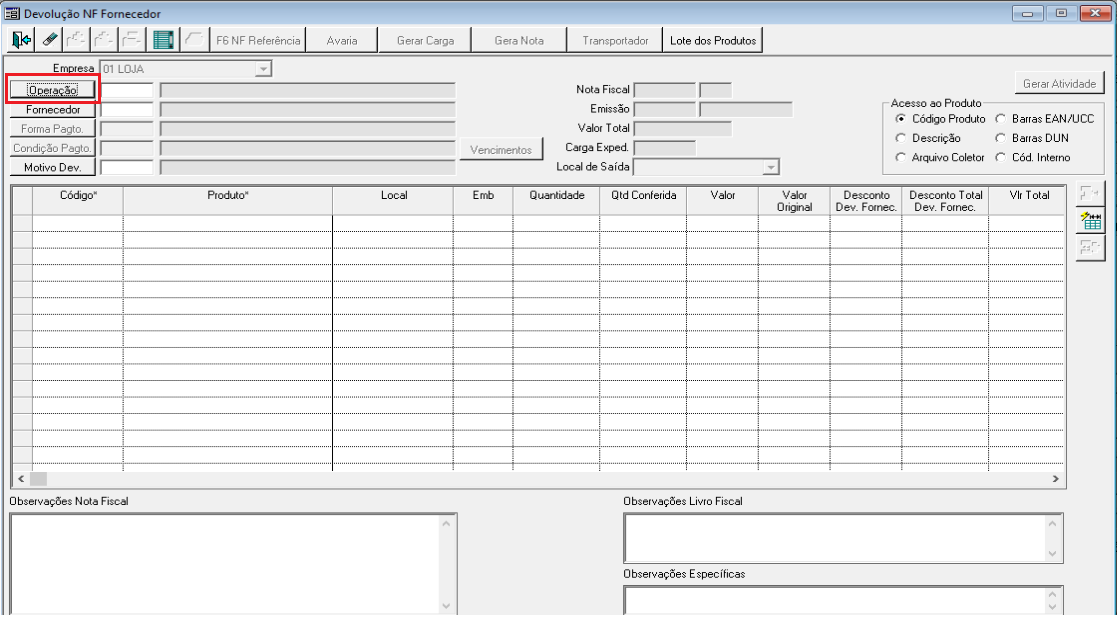Click the Produto* column header
This screenshot has height=621, width=1117.
(228, 201)
